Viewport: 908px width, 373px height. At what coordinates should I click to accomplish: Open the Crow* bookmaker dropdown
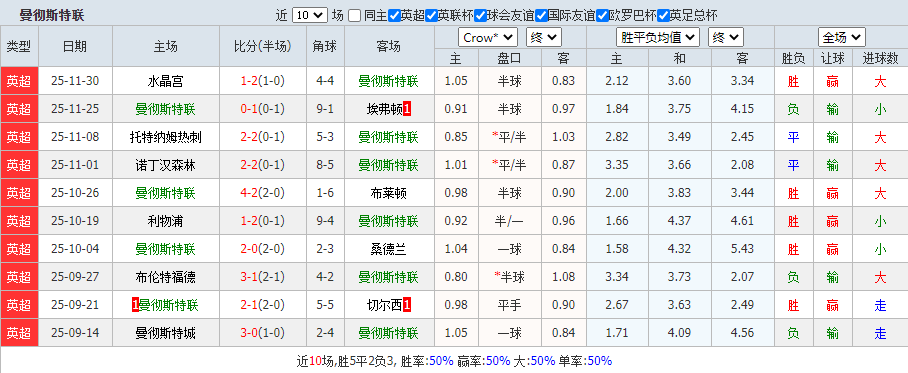[488, 38]
